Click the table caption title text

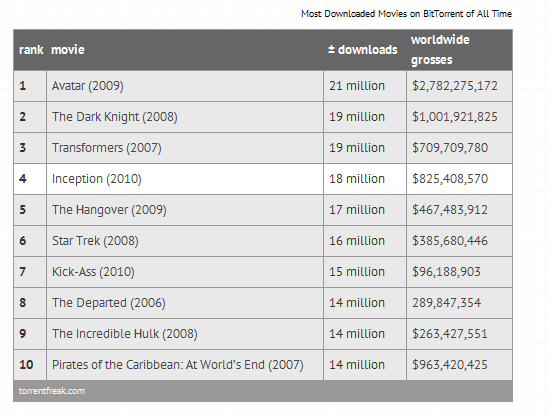[x=406, y=14]
